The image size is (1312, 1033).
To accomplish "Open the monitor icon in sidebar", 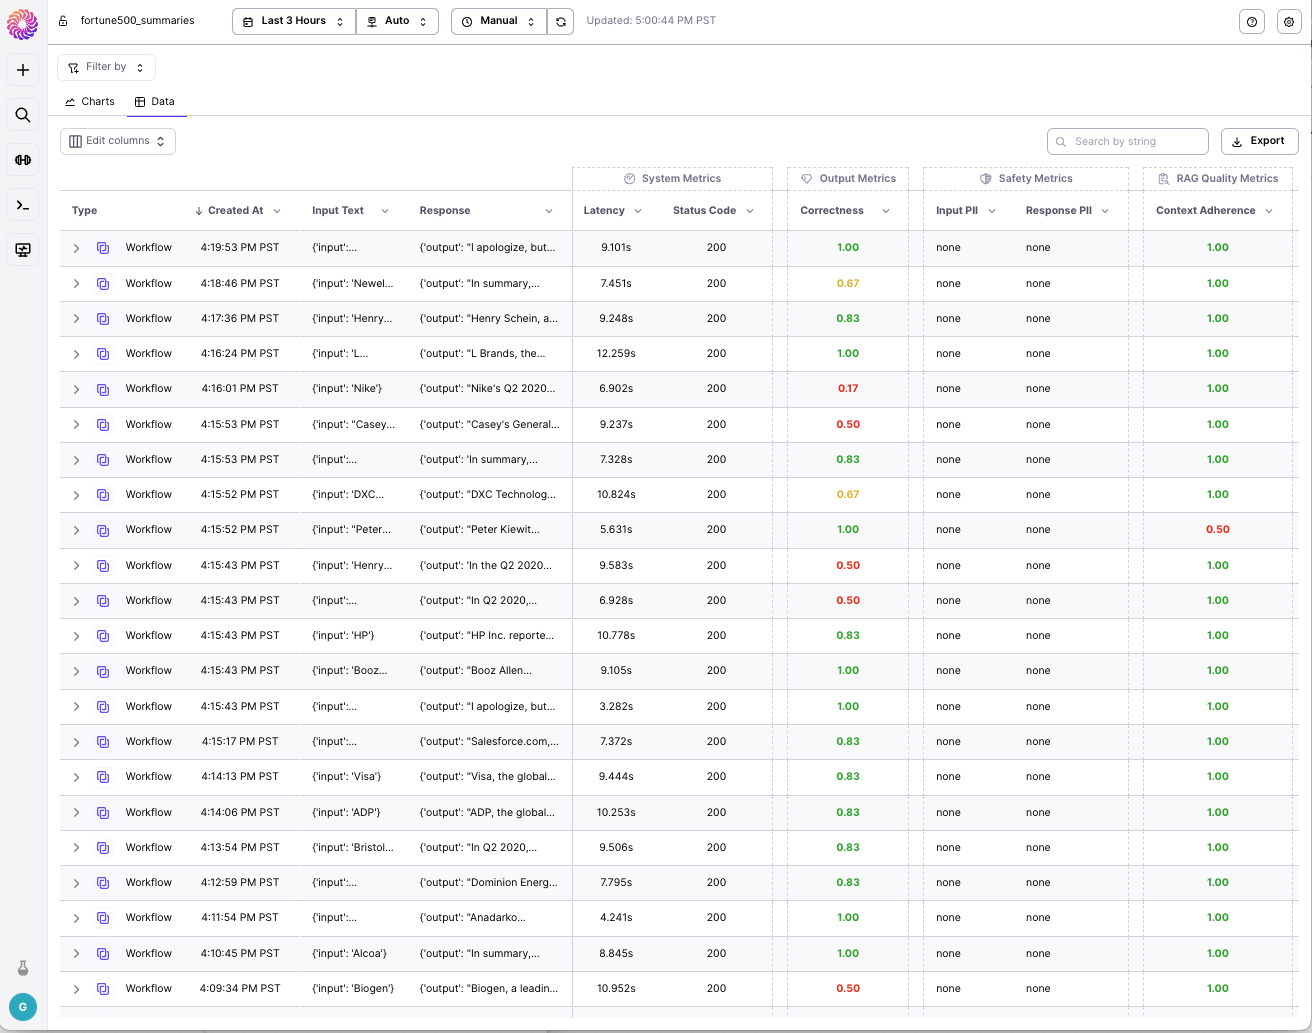I will coord(23,250).
